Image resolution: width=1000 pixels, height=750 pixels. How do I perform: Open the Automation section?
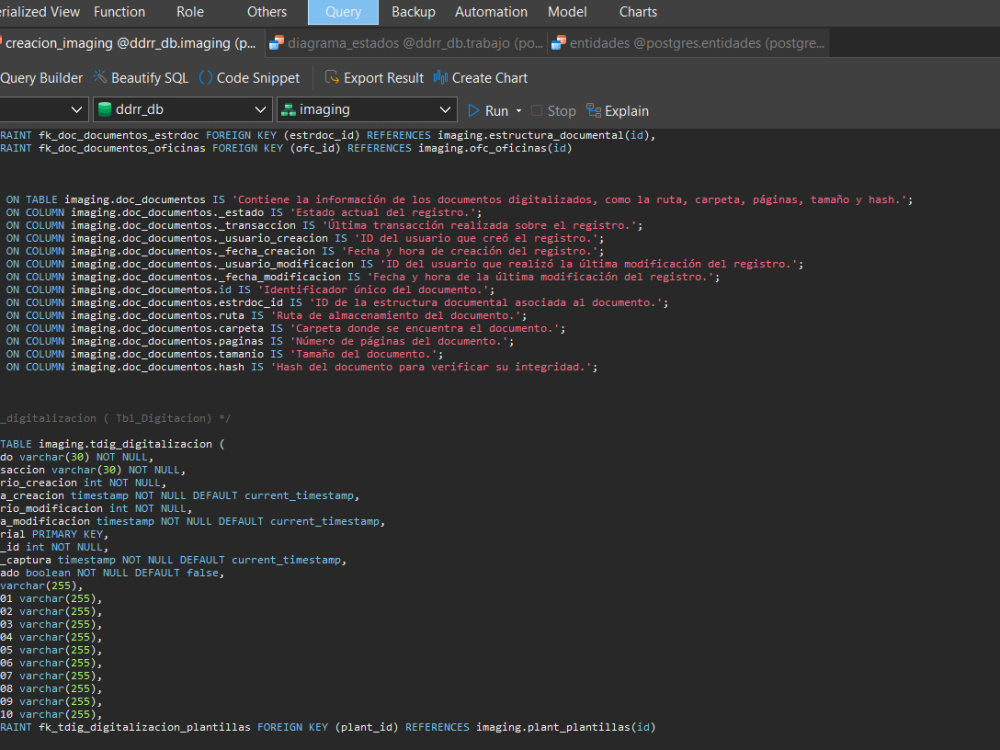point(491,12)
